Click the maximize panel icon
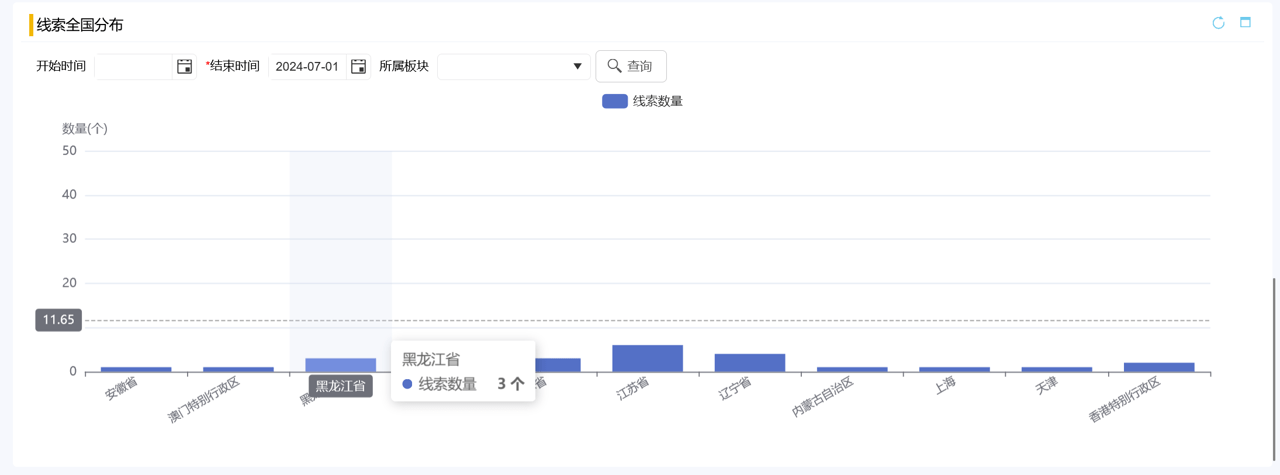The height and width of the screenshot is (475, 1280). pos(1245,23)
